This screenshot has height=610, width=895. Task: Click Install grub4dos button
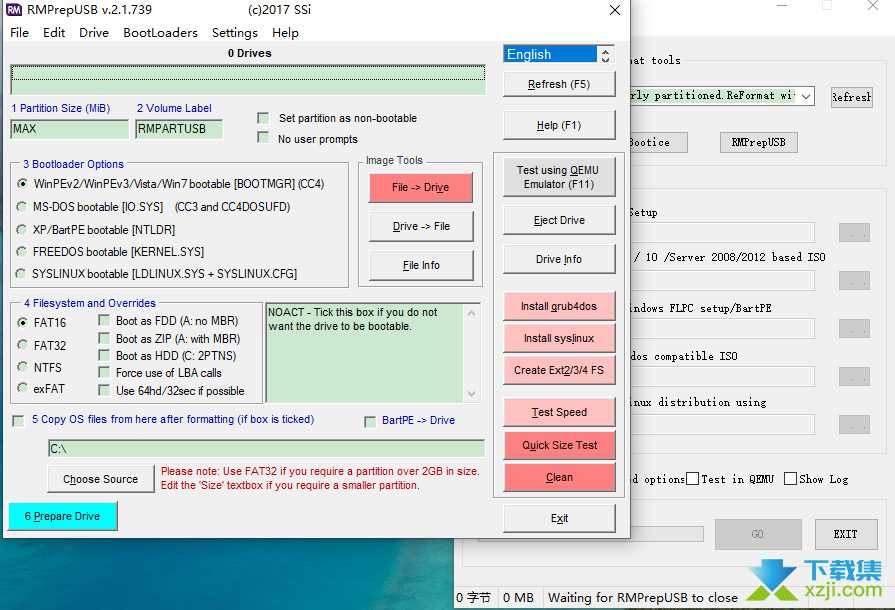coord(559,306)
